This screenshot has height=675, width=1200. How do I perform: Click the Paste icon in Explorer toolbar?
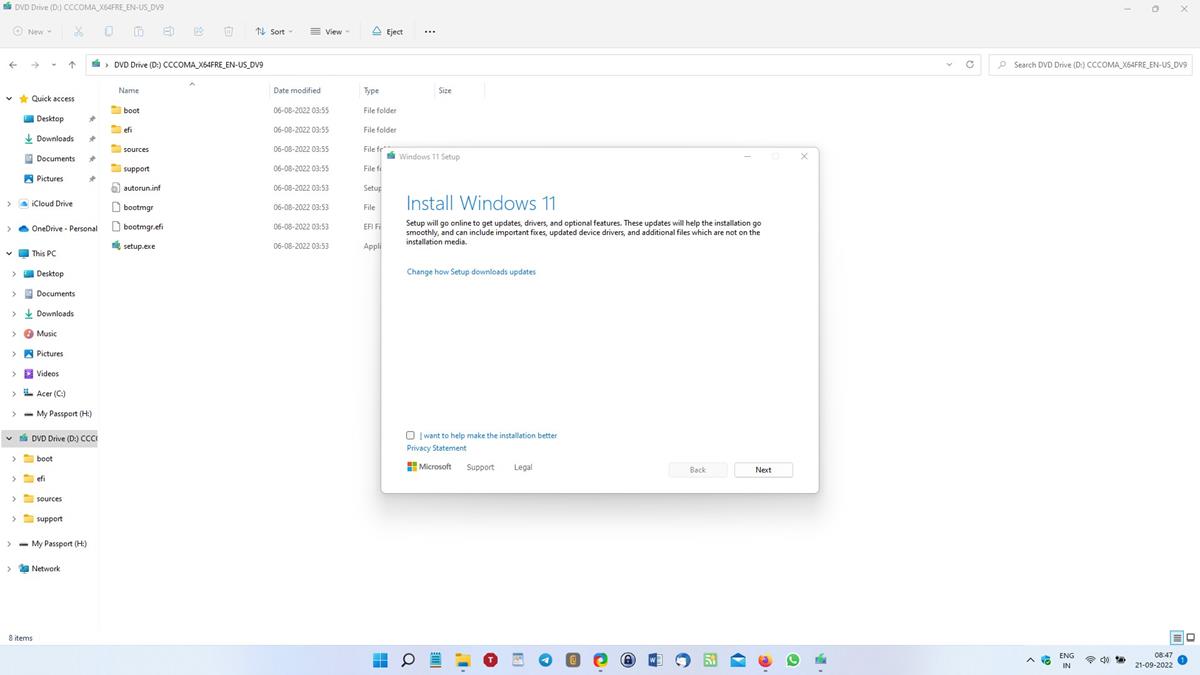pyautogui.click(x=139, y=31)
